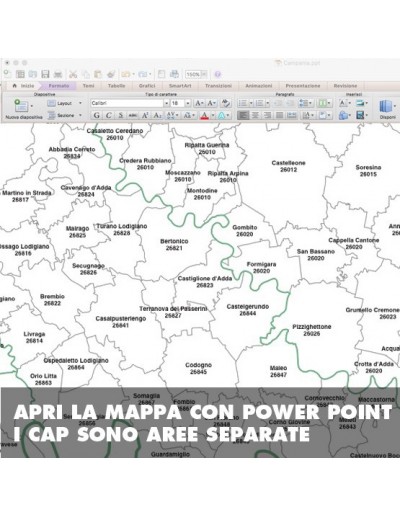This screenshot has height=517, width=400.
Task: Click the New presentation icon in the toolbar
Action: point(7,74)
